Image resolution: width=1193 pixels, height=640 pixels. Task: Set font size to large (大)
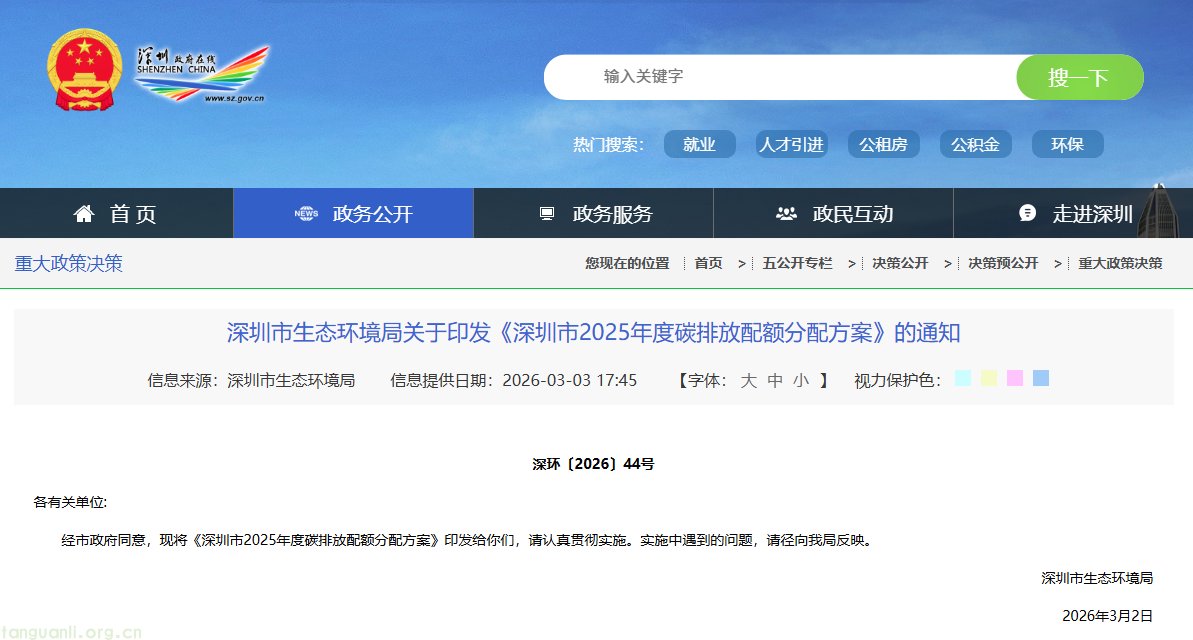pos(748,380)
